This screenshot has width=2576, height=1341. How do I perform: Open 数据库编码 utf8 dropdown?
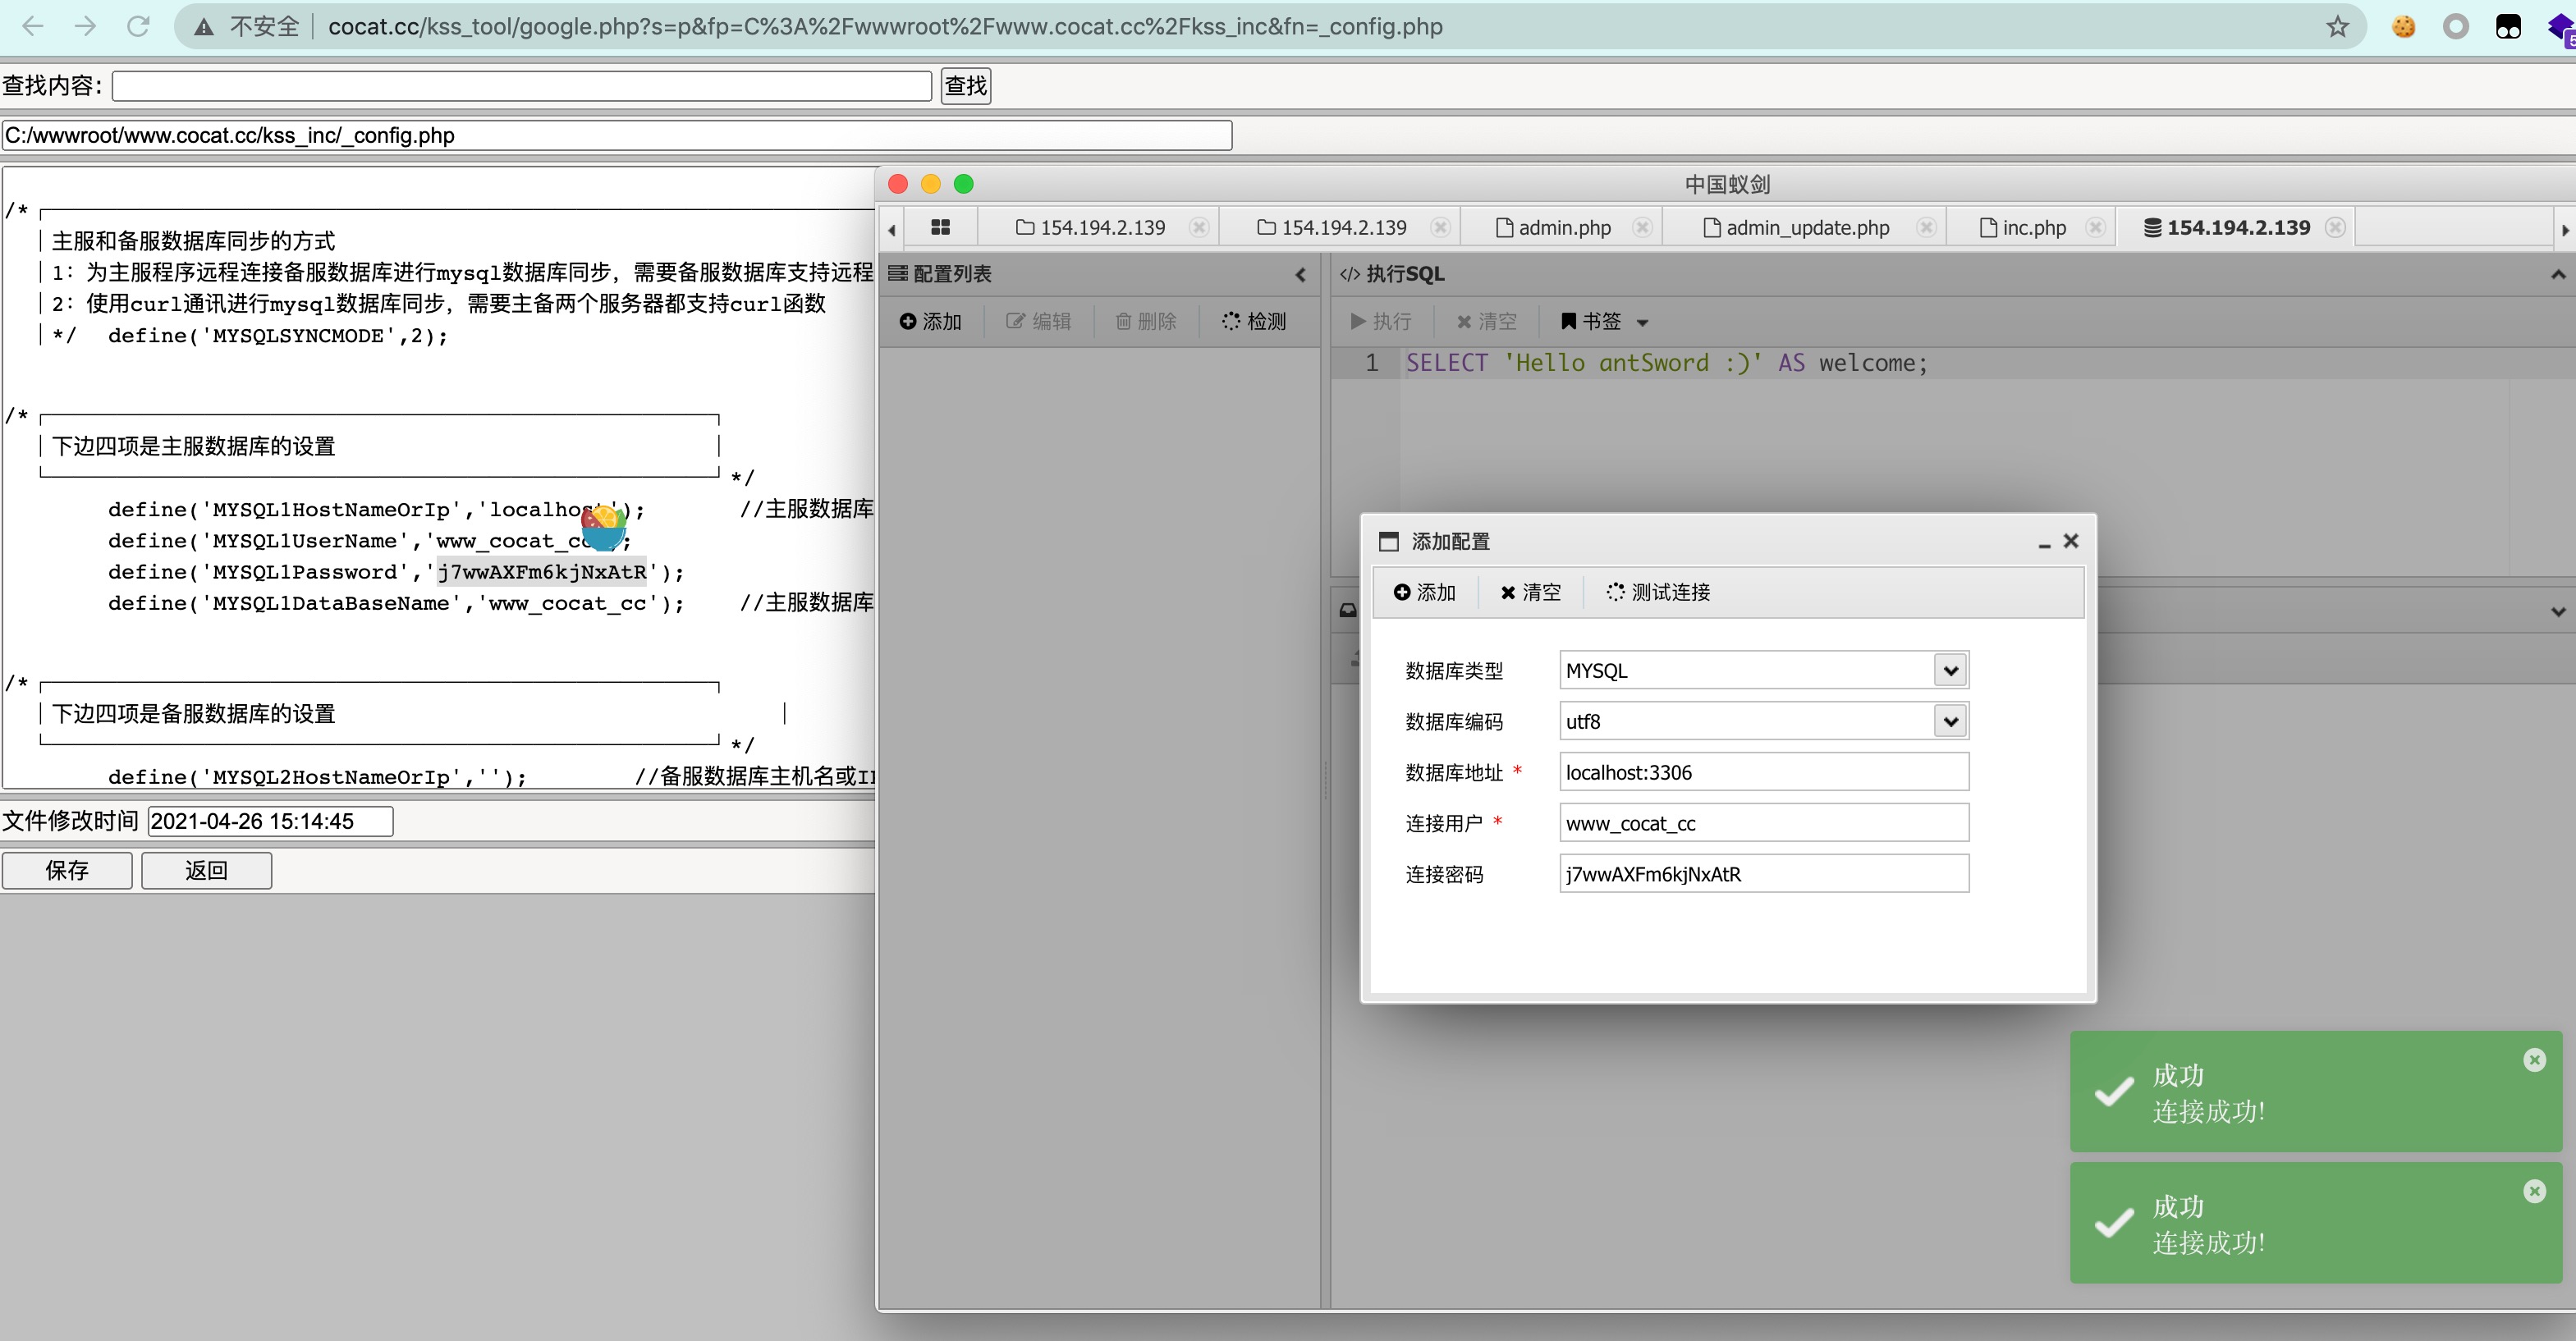tap(1950, 721)
